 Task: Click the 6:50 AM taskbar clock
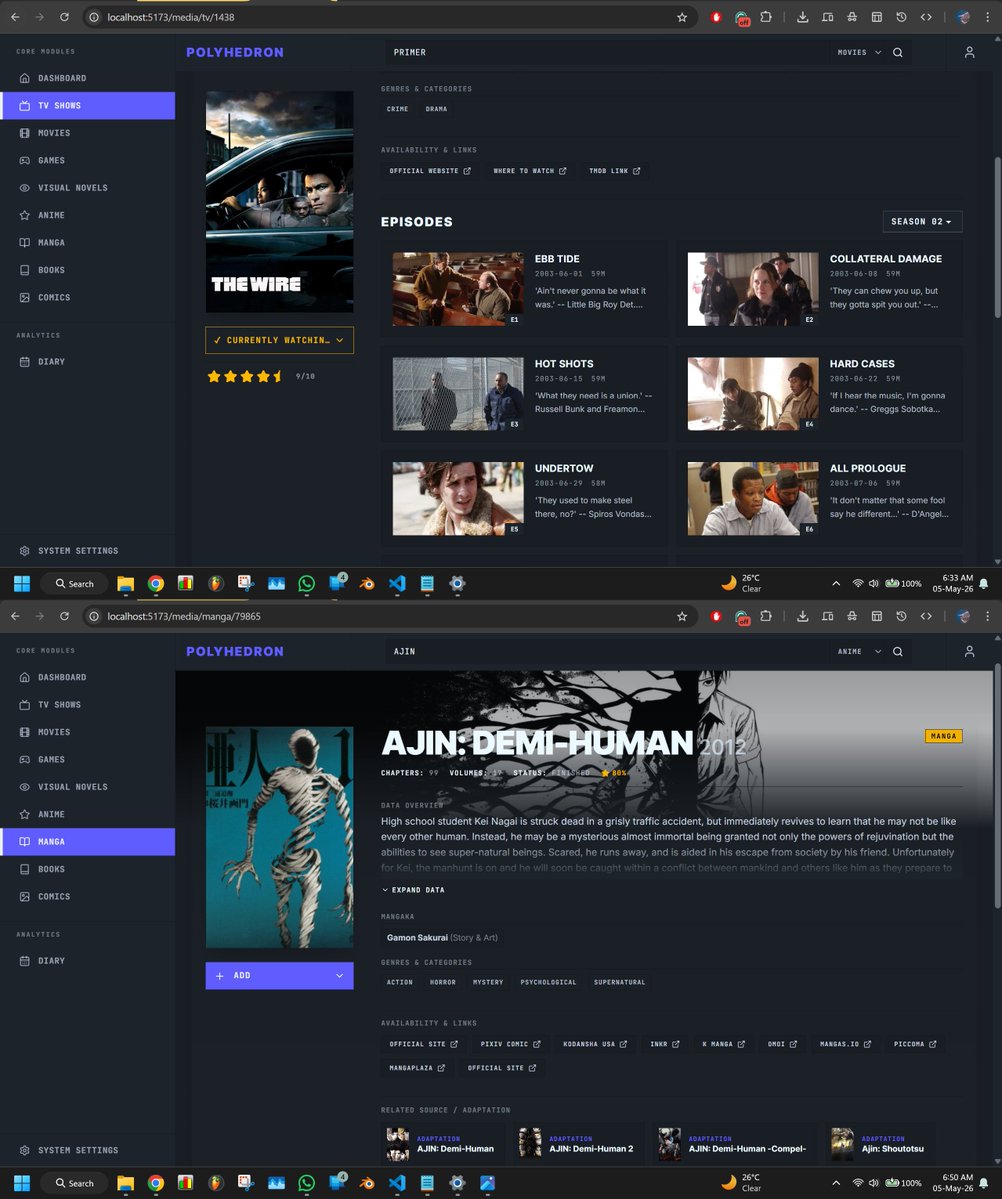coord(952,1183)
